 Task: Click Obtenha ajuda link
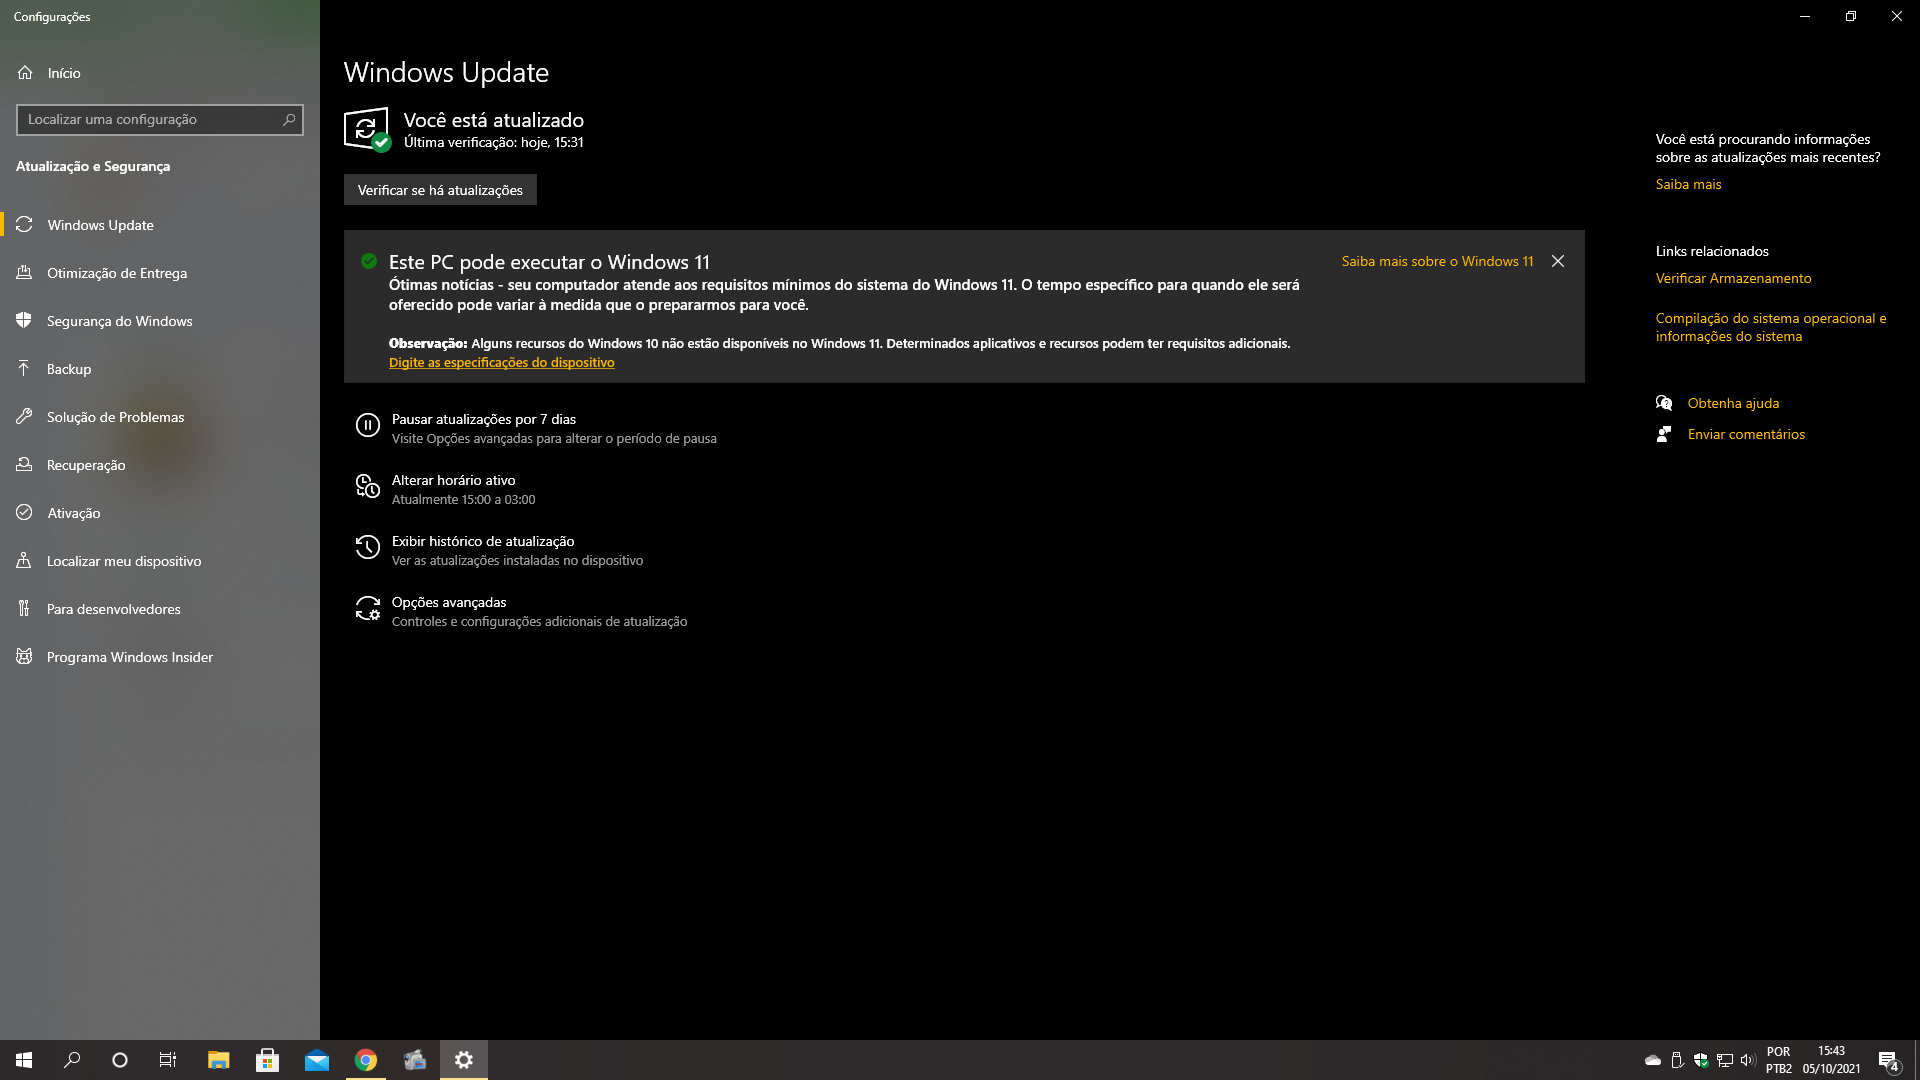1733,403
